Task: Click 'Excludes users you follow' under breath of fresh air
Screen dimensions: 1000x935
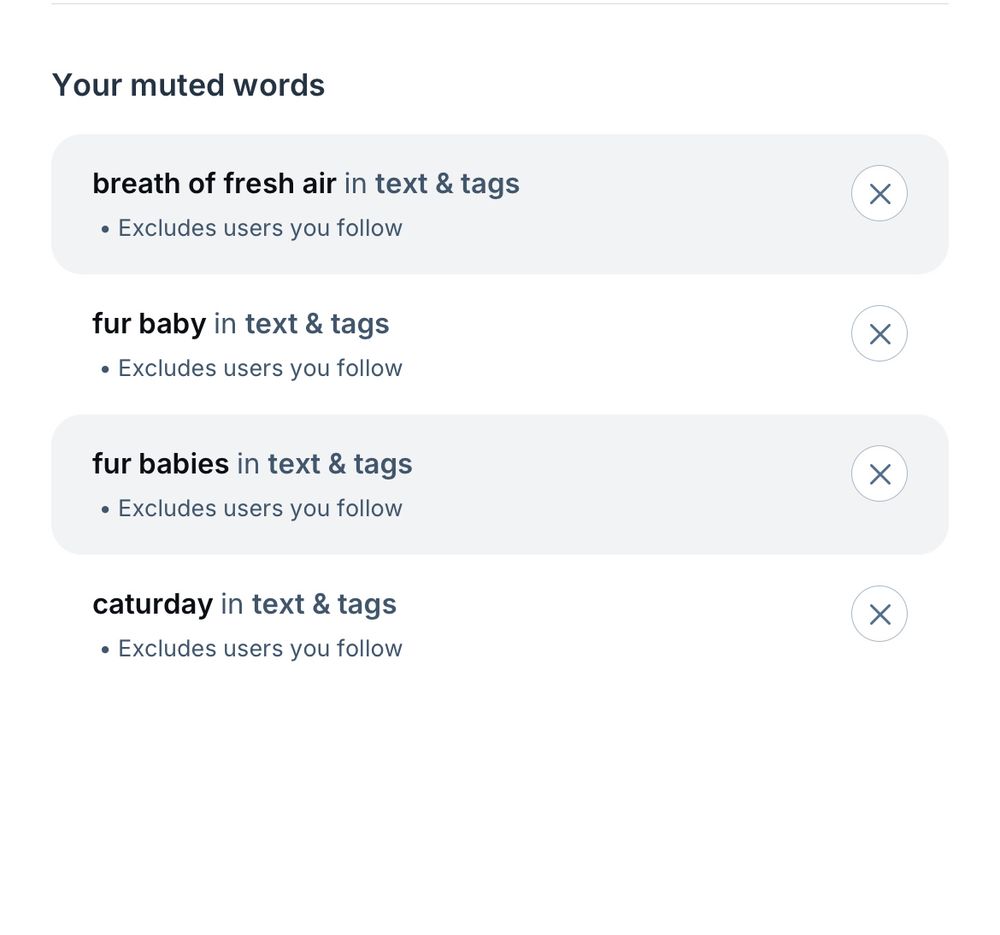Action: [x=260, y=228]
